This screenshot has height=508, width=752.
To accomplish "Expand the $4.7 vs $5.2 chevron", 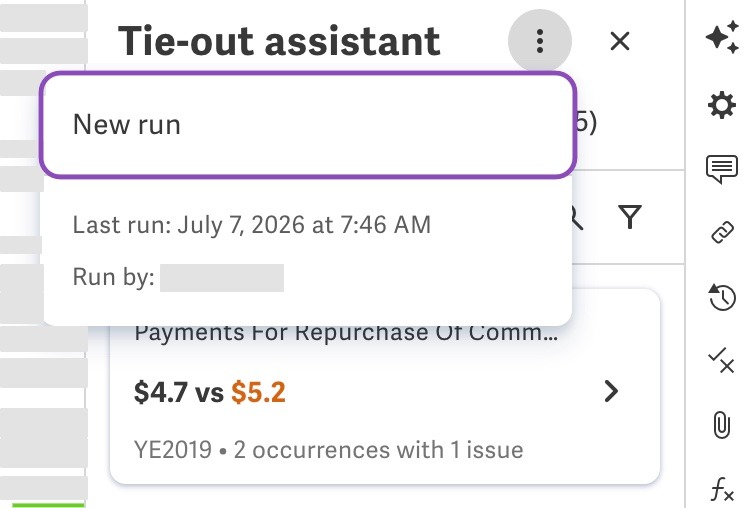I will point(611,391).
